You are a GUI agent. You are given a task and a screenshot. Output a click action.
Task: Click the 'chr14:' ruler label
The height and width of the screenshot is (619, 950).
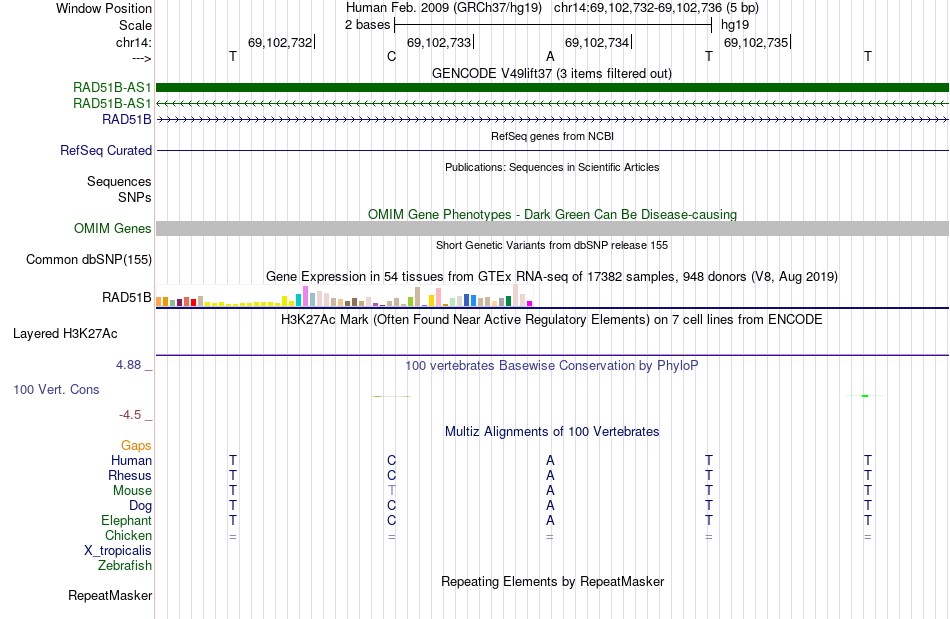(134, 42)
